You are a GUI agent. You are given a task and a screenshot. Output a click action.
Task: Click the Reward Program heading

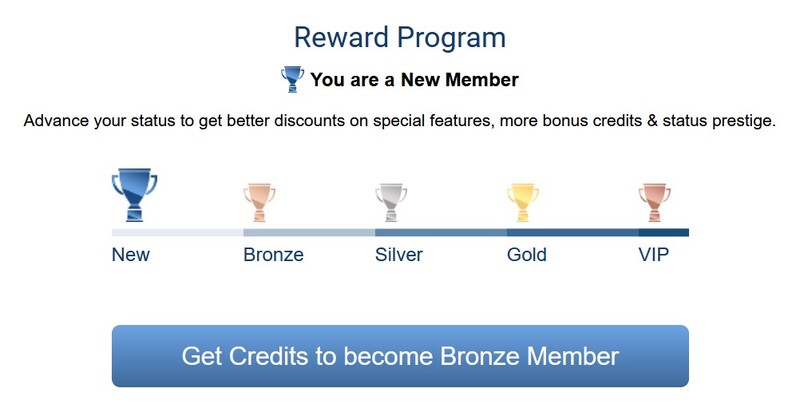point(400,38)
